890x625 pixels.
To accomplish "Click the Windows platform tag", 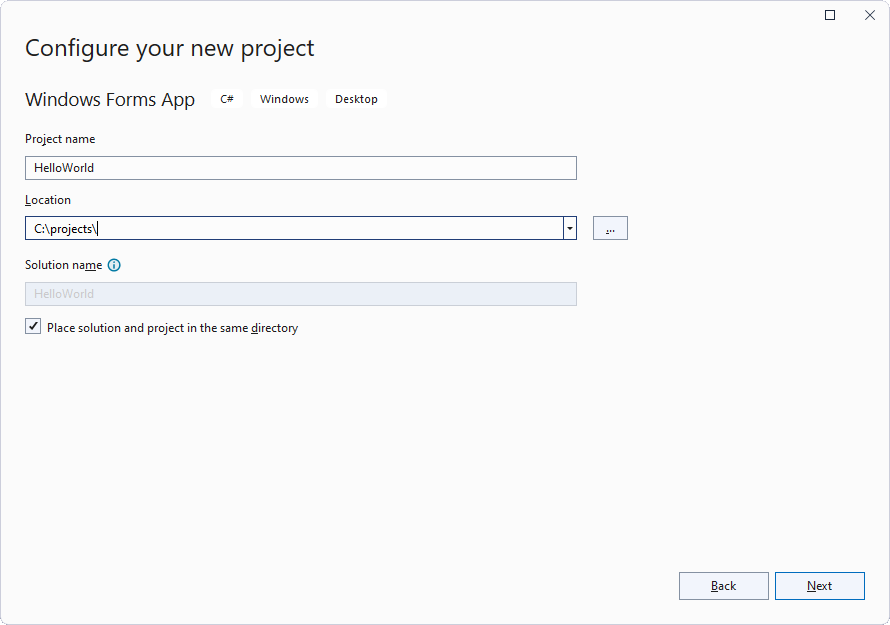I will [x=284, y=99].
